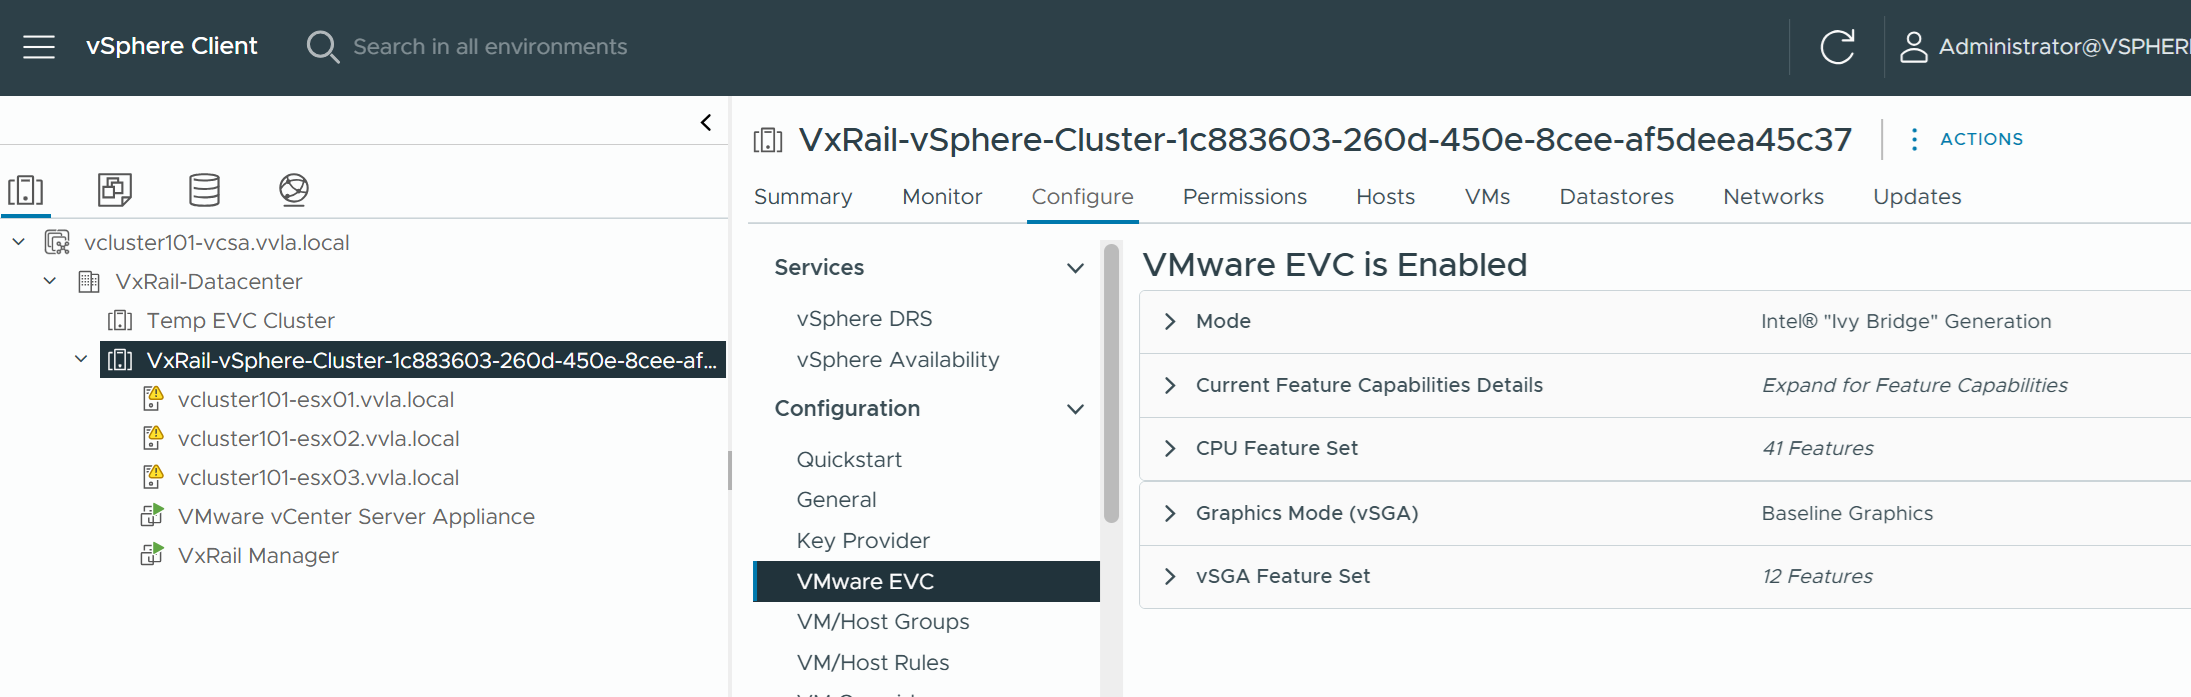
Task: Click the three-dot Actions kebab icon
Action: click(x=1914, y=139)
